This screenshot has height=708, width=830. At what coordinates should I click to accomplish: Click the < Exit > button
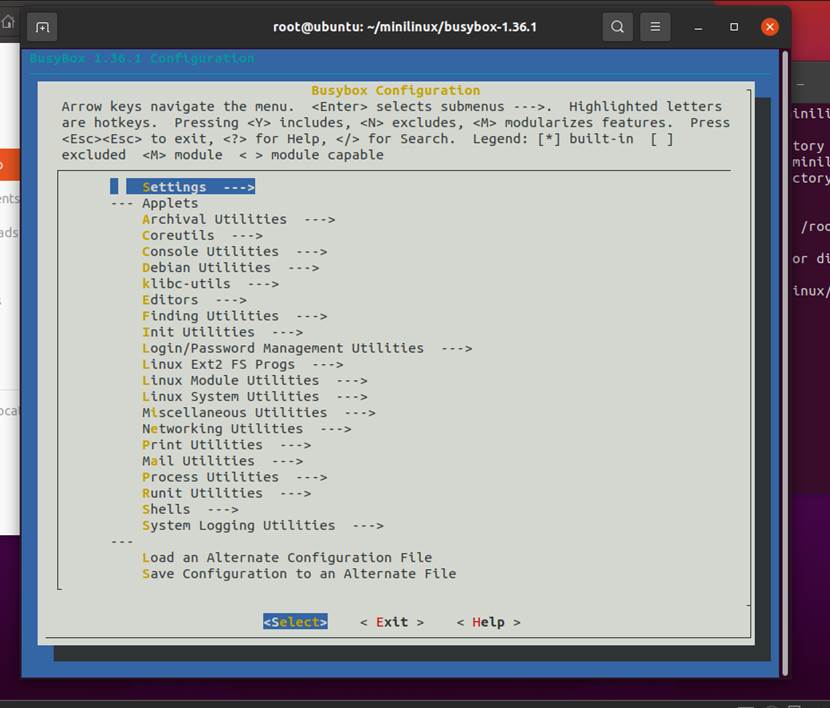pyautogui.click(x=392, y=622)
